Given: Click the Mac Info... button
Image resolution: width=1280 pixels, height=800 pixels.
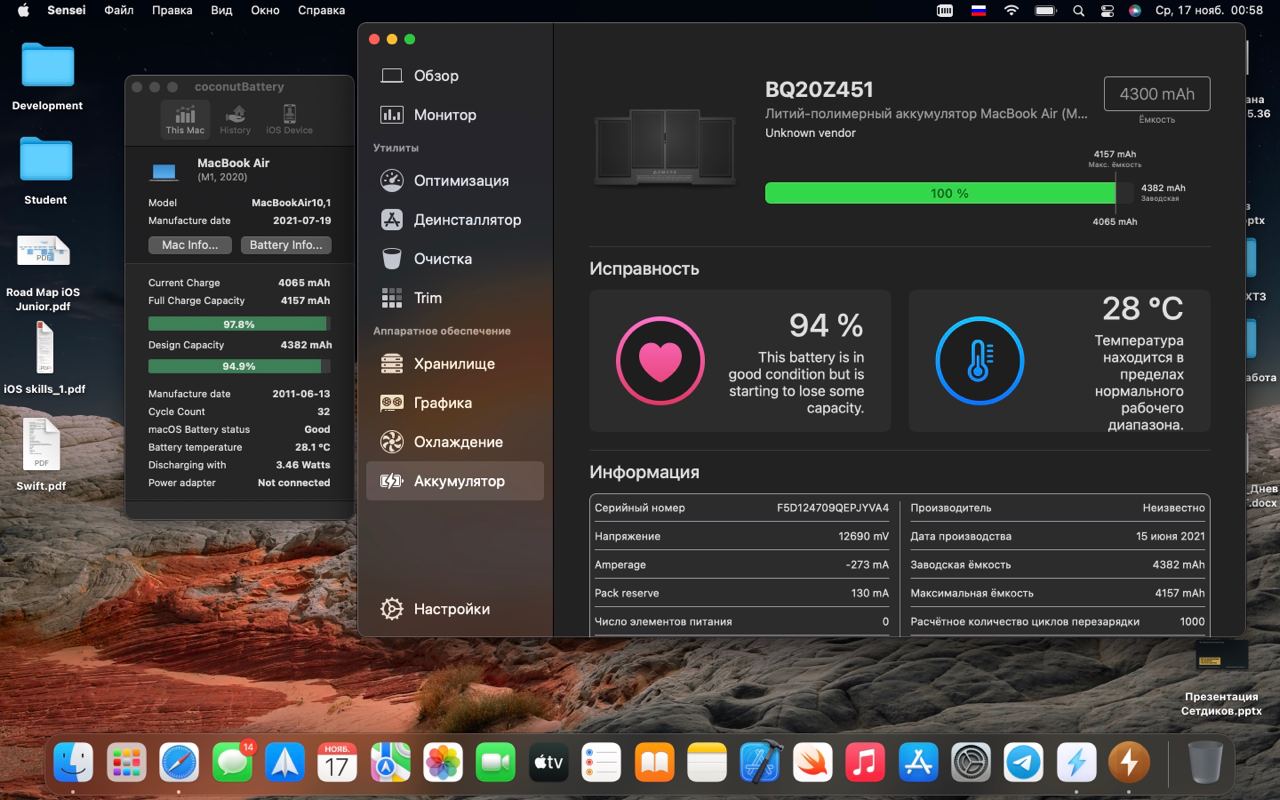Looking at the screenshot, I should pyautogui.click(x=190, y=245).
